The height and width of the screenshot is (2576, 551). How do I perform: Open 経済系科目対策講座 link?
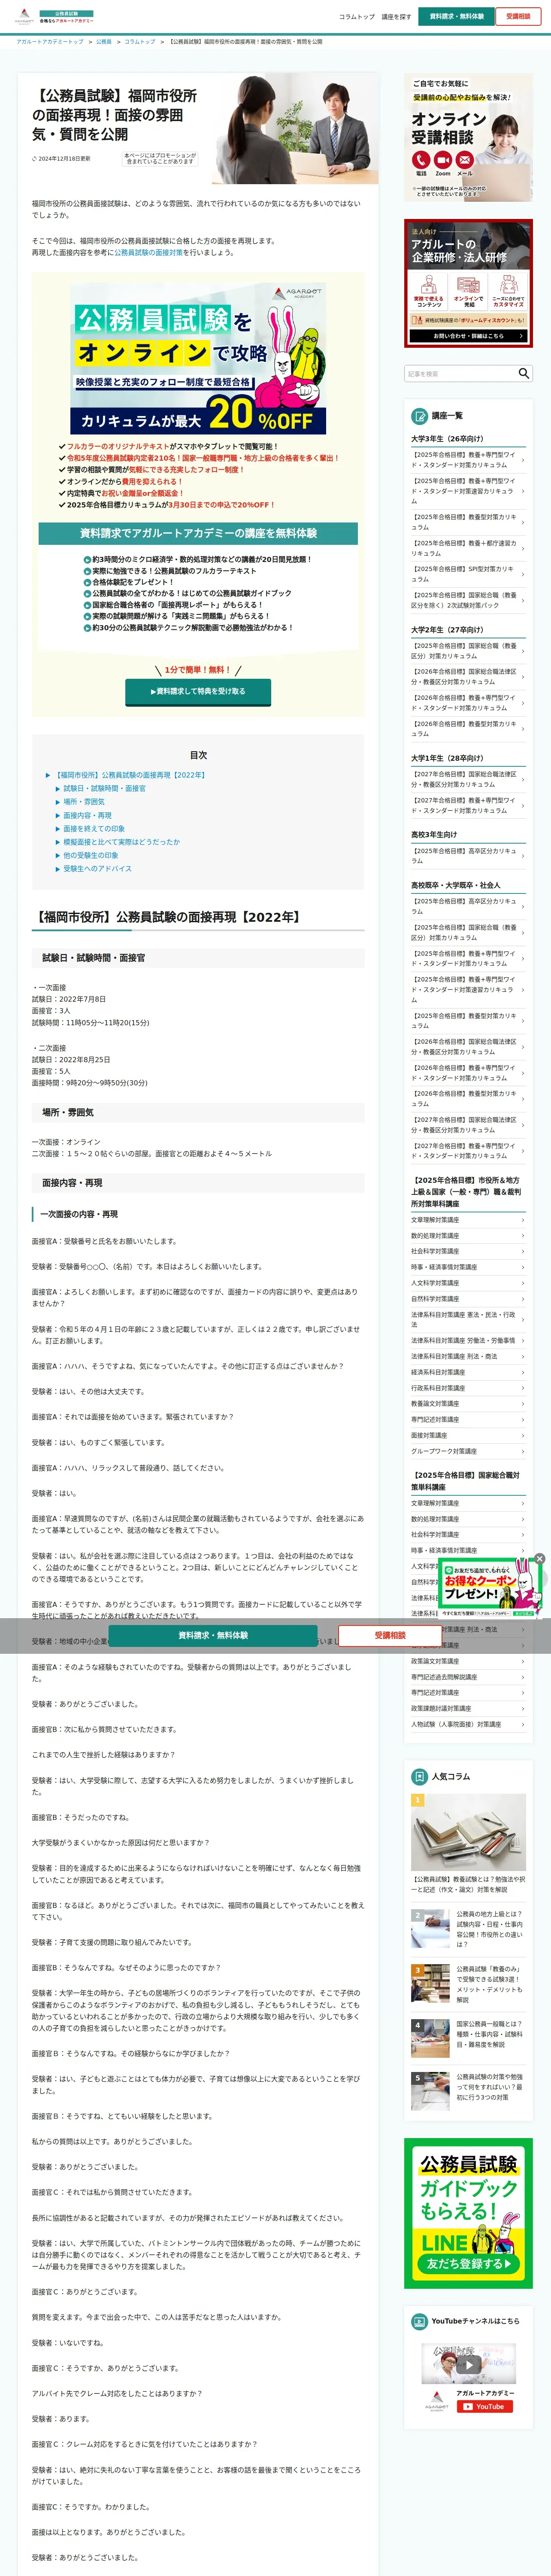pyautogui.click(x=468, y=1372)
